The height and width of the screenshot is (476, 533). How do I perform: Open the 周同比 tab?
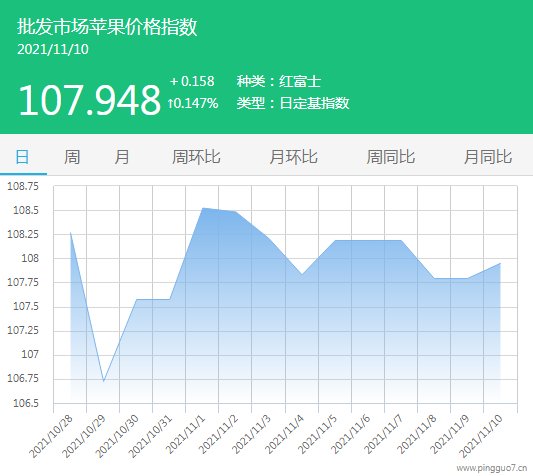click(x=391, y=157)
